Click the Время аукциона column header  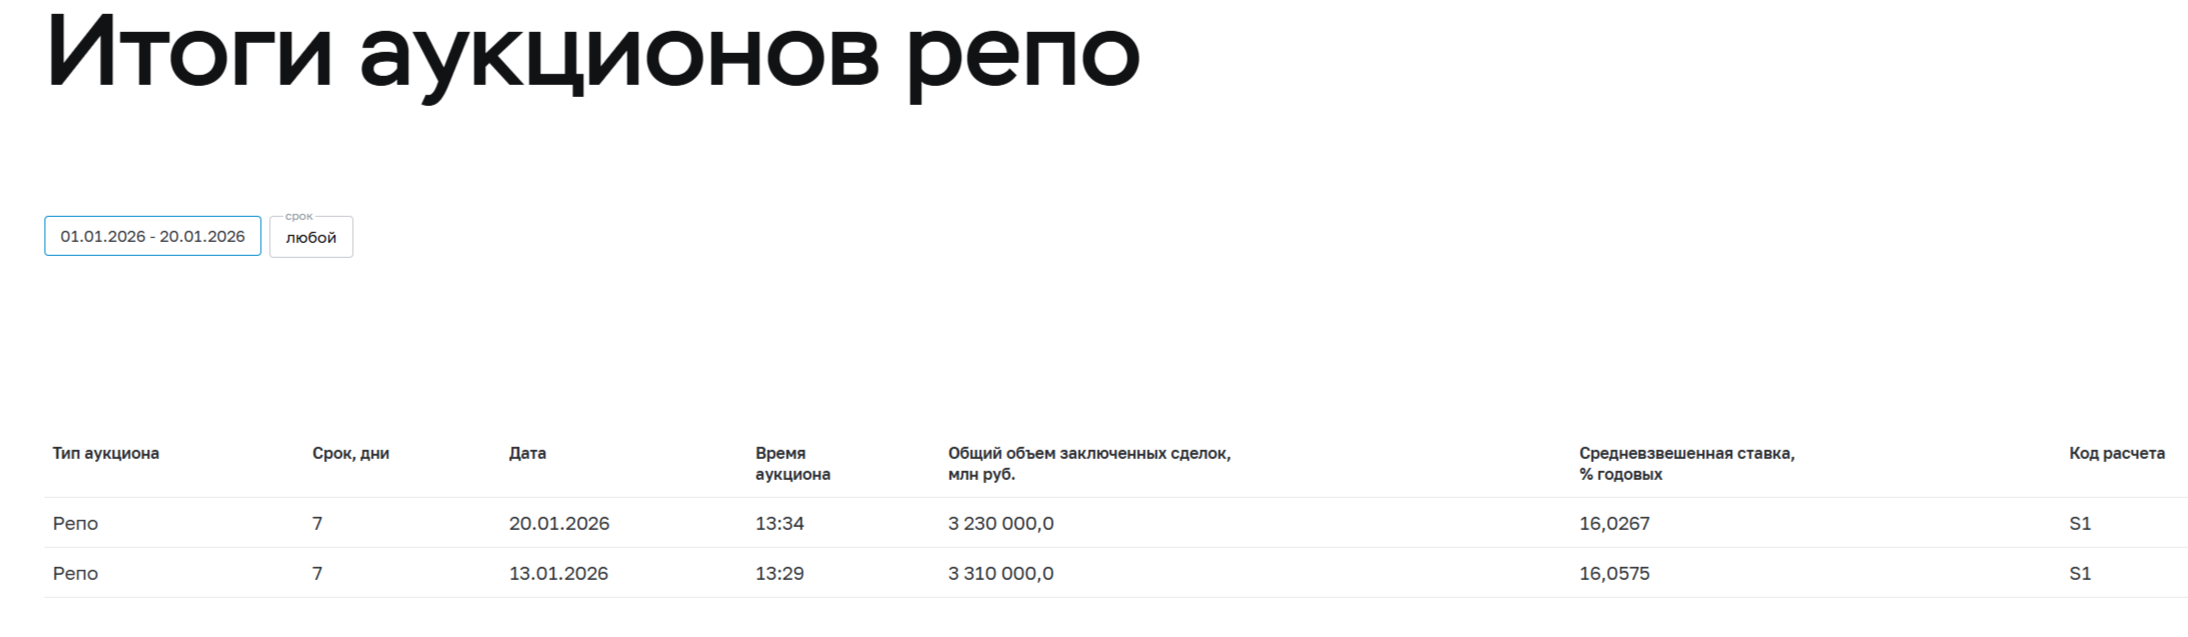[x=792, y=464]
